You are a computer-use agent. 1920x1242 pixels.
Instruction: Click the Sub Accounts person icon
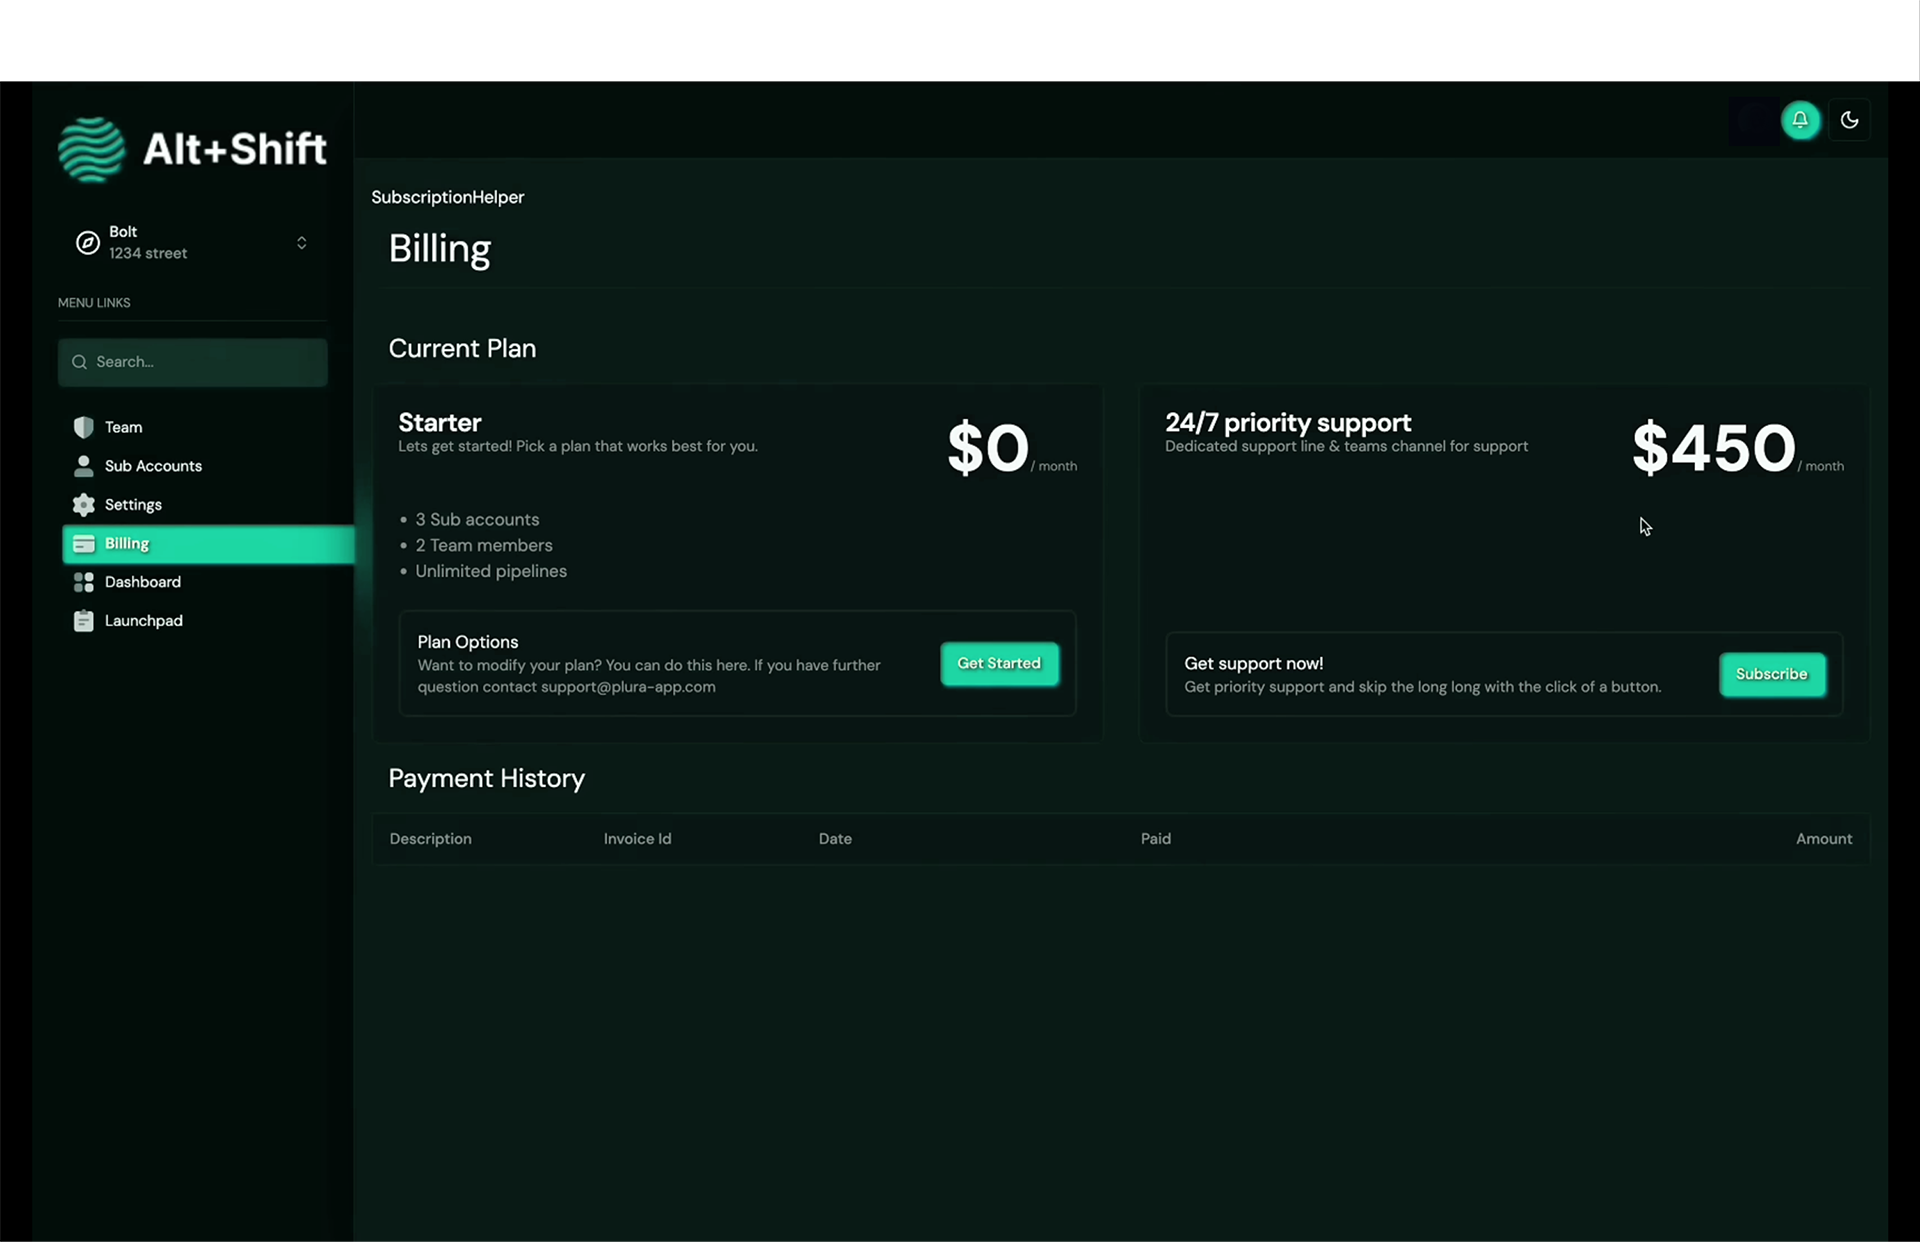click(x=84, y=466)
